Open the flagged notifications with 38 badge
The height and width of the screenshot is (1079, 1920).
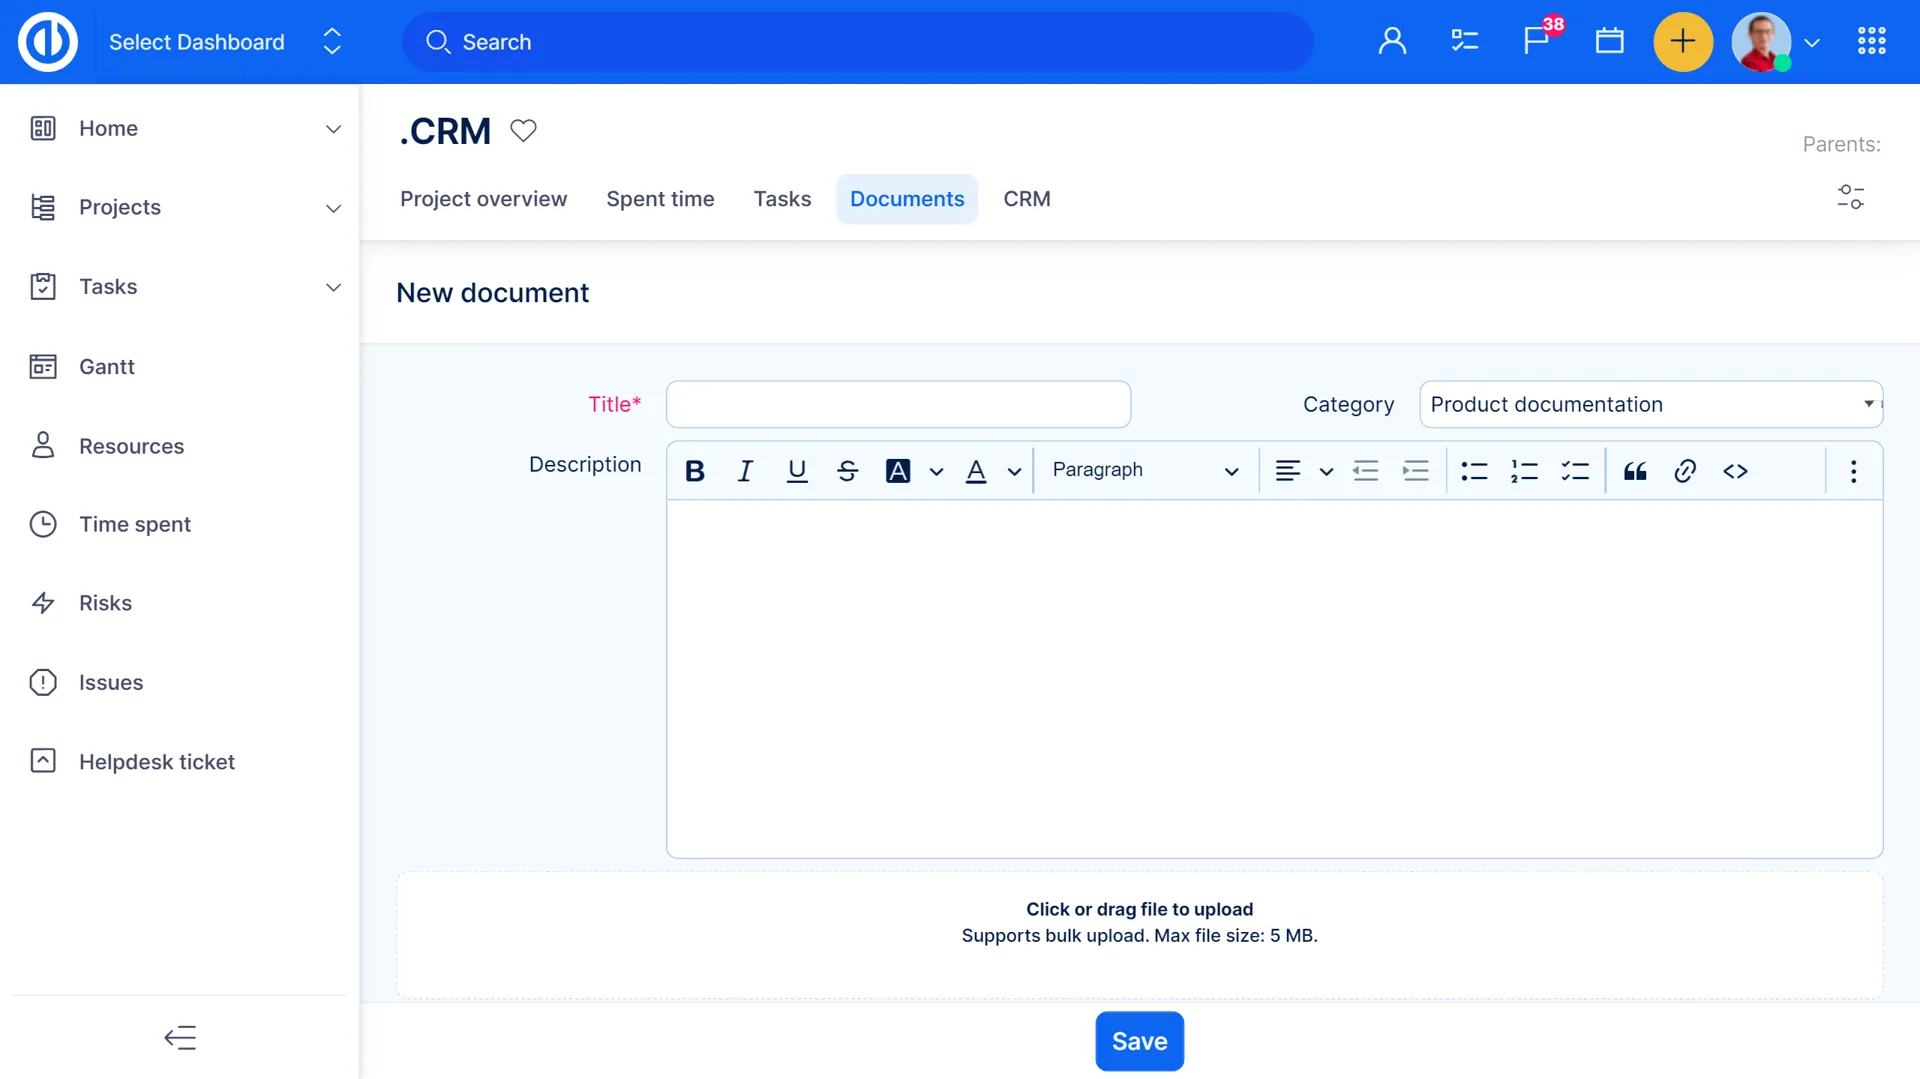(1536, 41)
